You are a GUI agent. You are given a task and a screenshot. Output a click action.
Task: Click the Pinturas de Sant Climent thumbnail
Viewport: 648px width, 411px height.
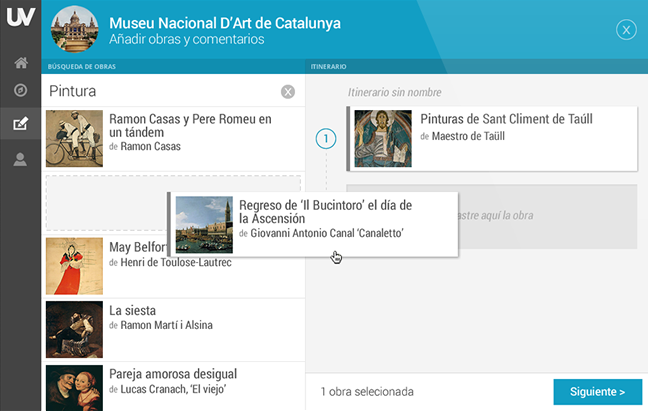[x=383, y=138]
